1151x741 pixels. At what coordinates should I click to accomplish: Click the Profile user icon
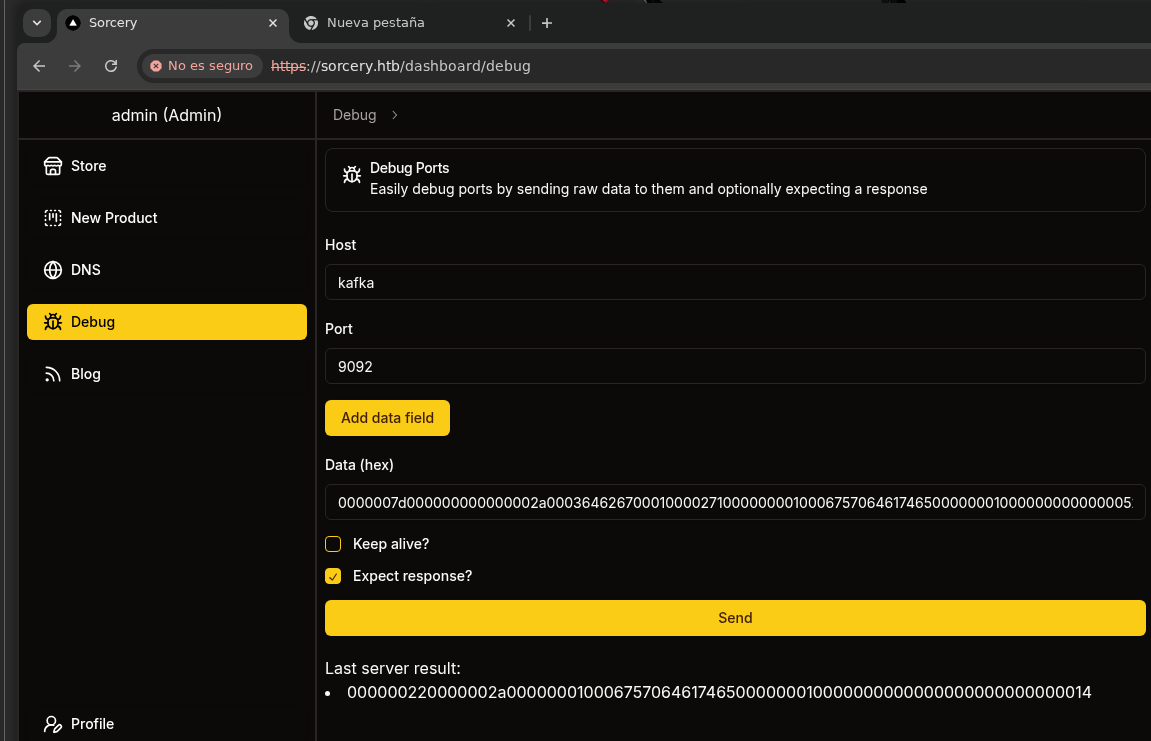coord(53,724)
